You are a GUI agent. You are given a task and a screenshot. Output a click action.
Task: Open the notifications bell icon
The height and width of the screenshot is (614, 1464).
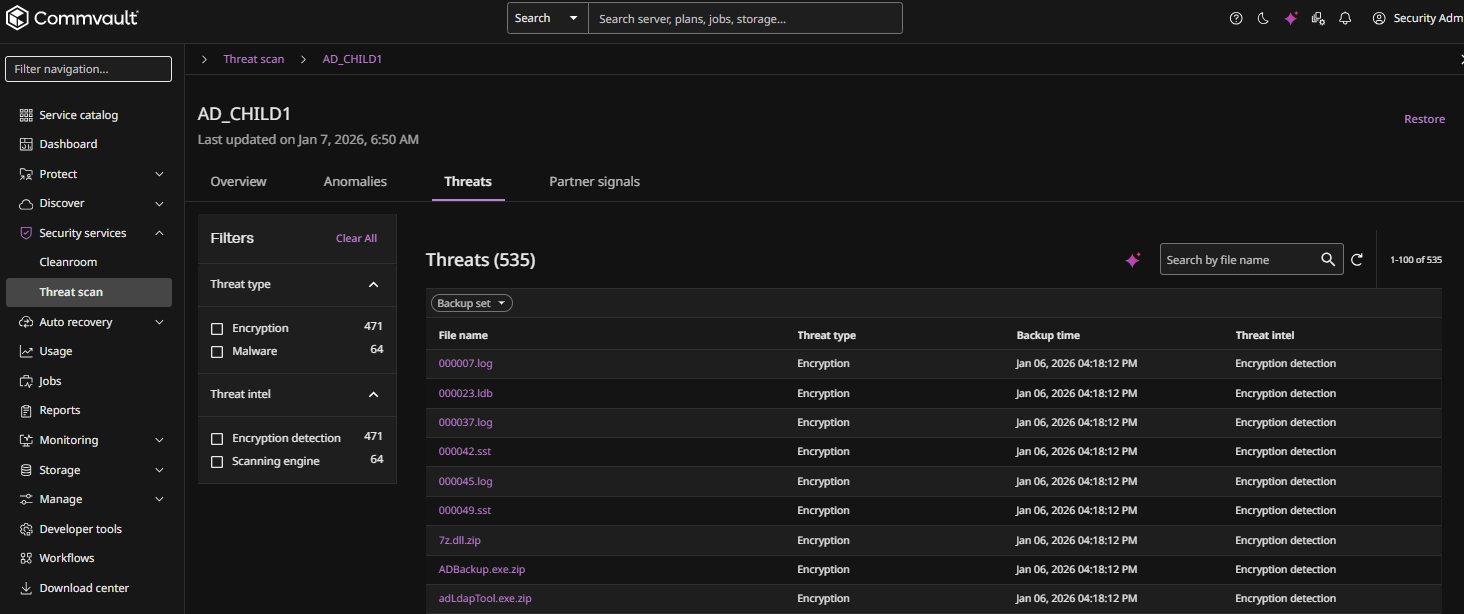(x=1345, y=18)
